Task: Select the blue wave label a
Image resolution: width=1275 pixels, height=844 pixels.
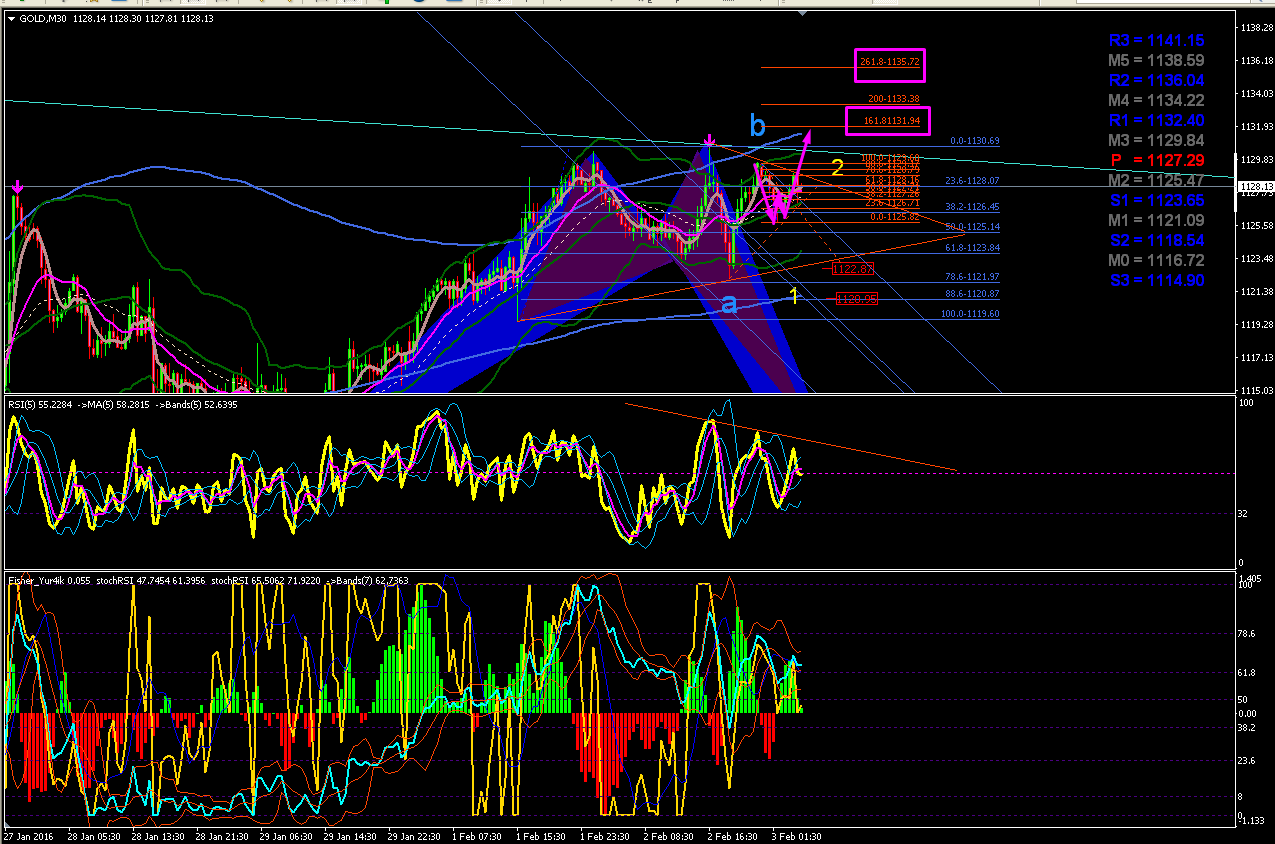Action: pyautogui.click(x=730, y=304)
